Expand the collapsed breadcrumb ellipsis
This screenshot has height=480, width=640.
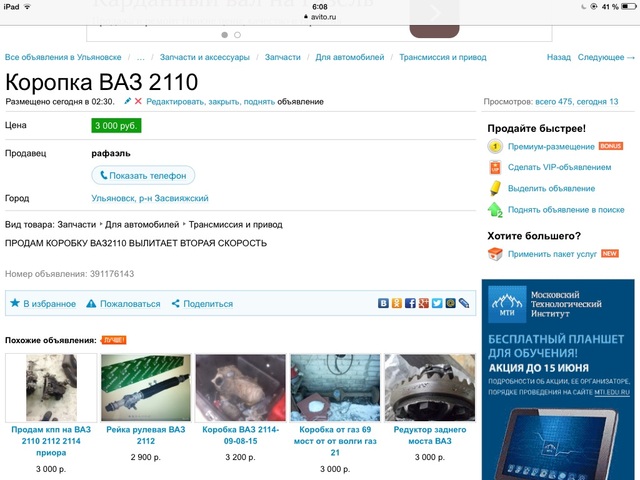coord(141,58)
